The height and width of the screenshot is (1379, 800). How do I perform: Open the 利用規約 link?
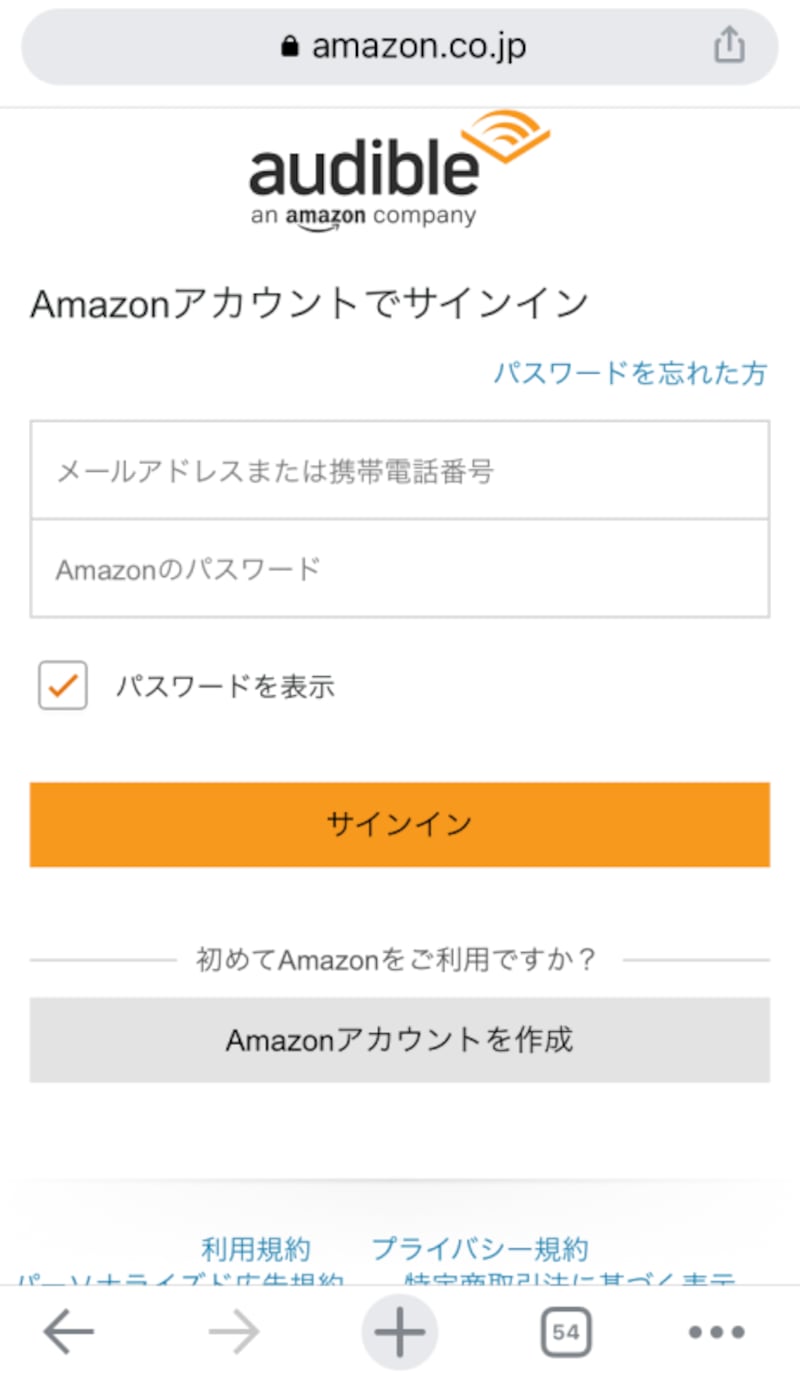click(x=256, y=1249)
